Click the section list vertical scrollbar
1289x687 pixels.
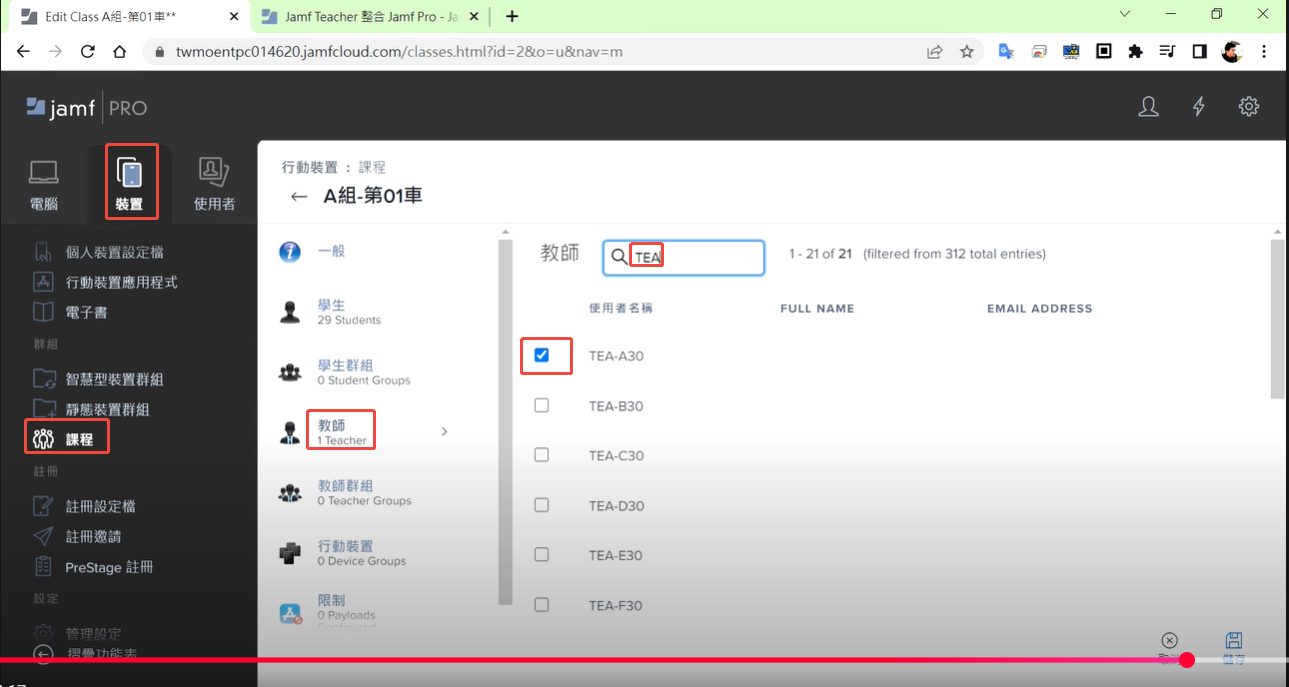pyautogui.click(x=505, y=422)
